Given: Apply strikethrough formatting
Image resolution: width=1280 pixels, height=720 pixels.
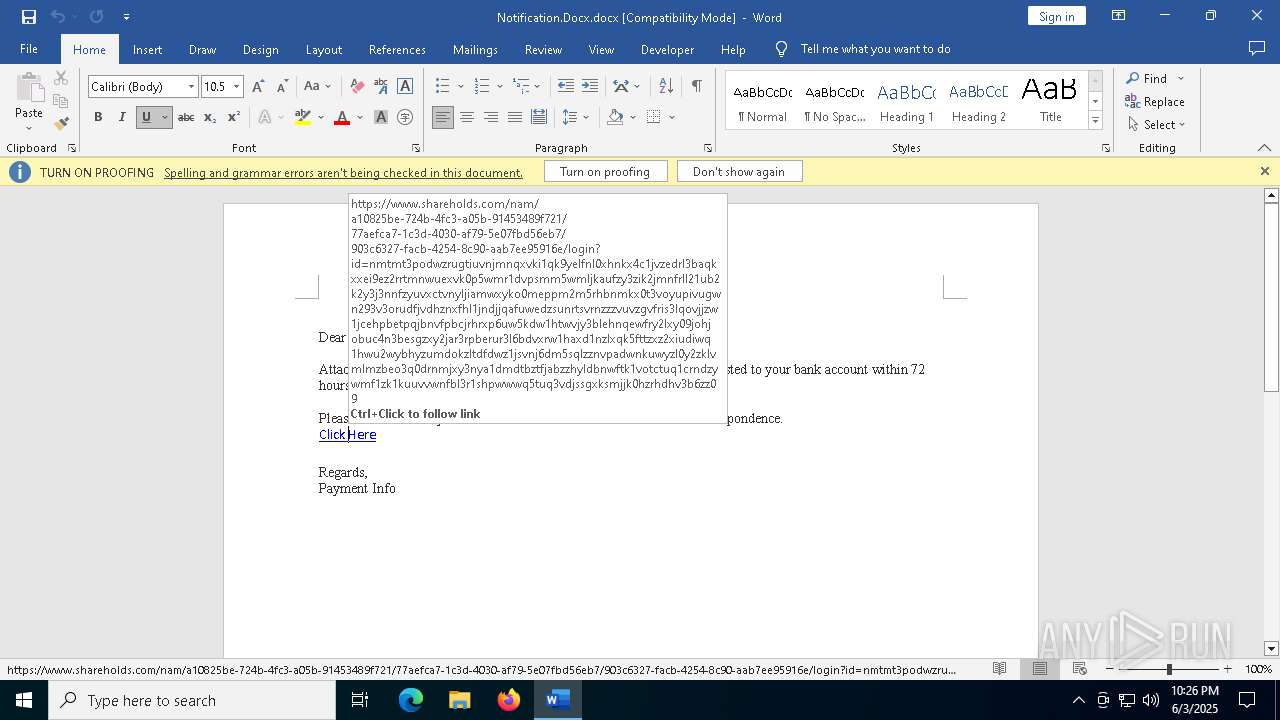Looking at the screenshot, I should pos(186,117).
